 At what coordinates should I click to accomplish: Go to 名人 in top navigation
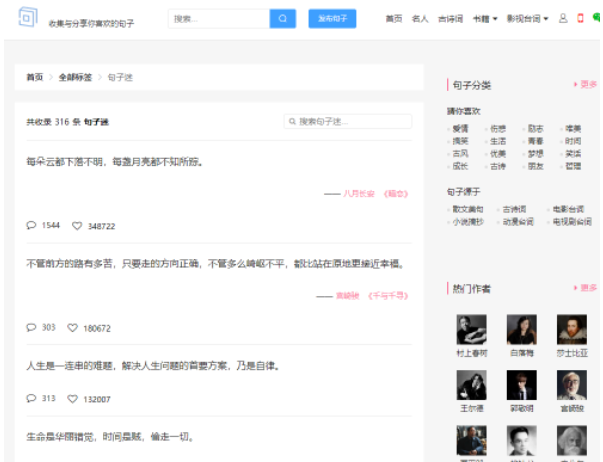click(x=420, y=19)
